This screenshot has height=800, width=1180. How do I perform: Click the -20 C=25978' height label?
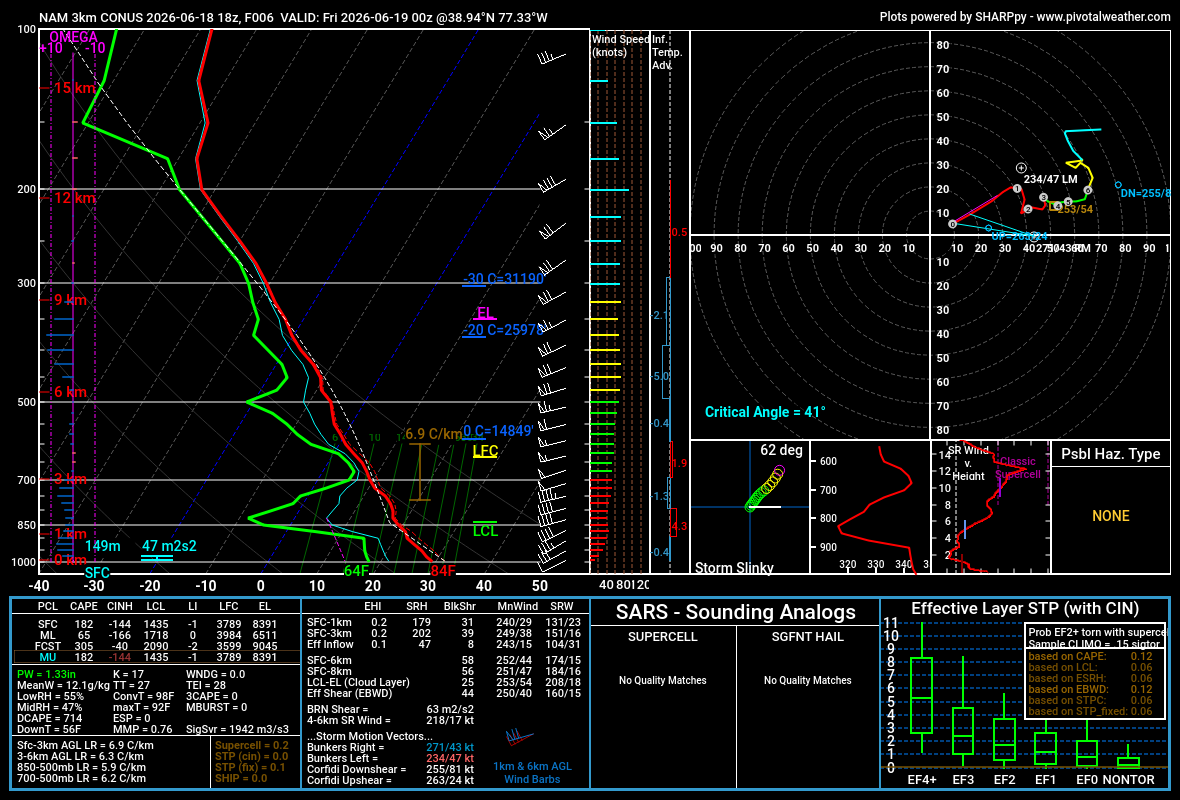(x=503, y=330)
